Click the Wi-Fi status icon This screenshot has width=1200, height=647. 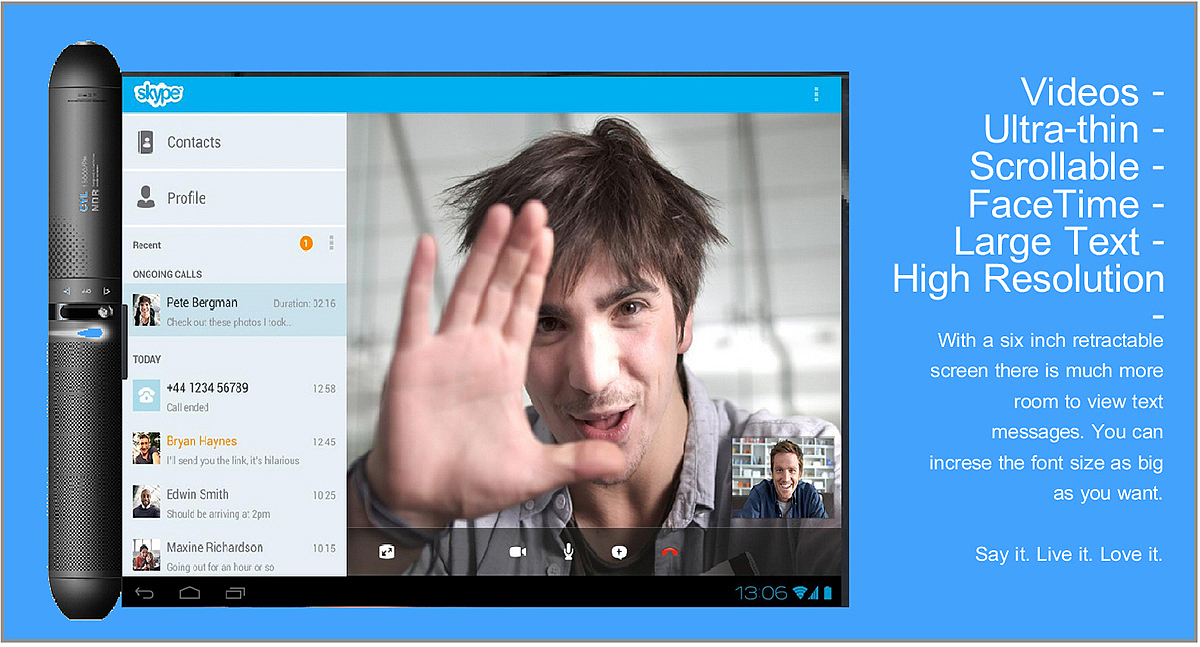800,593
